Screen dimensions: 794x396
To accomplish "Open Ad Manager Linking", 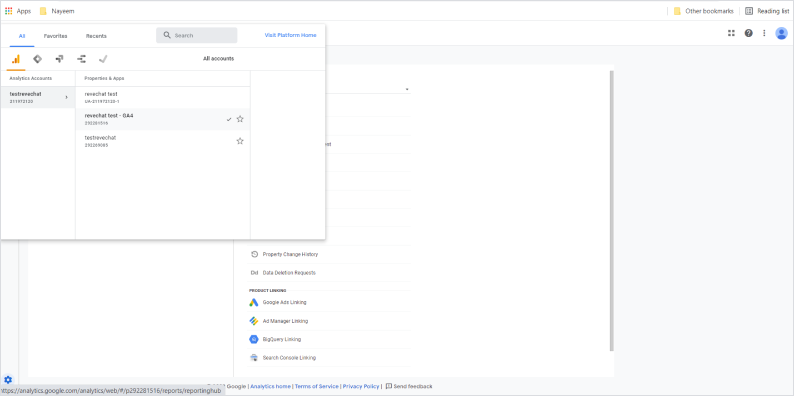I will pos(285,321).
